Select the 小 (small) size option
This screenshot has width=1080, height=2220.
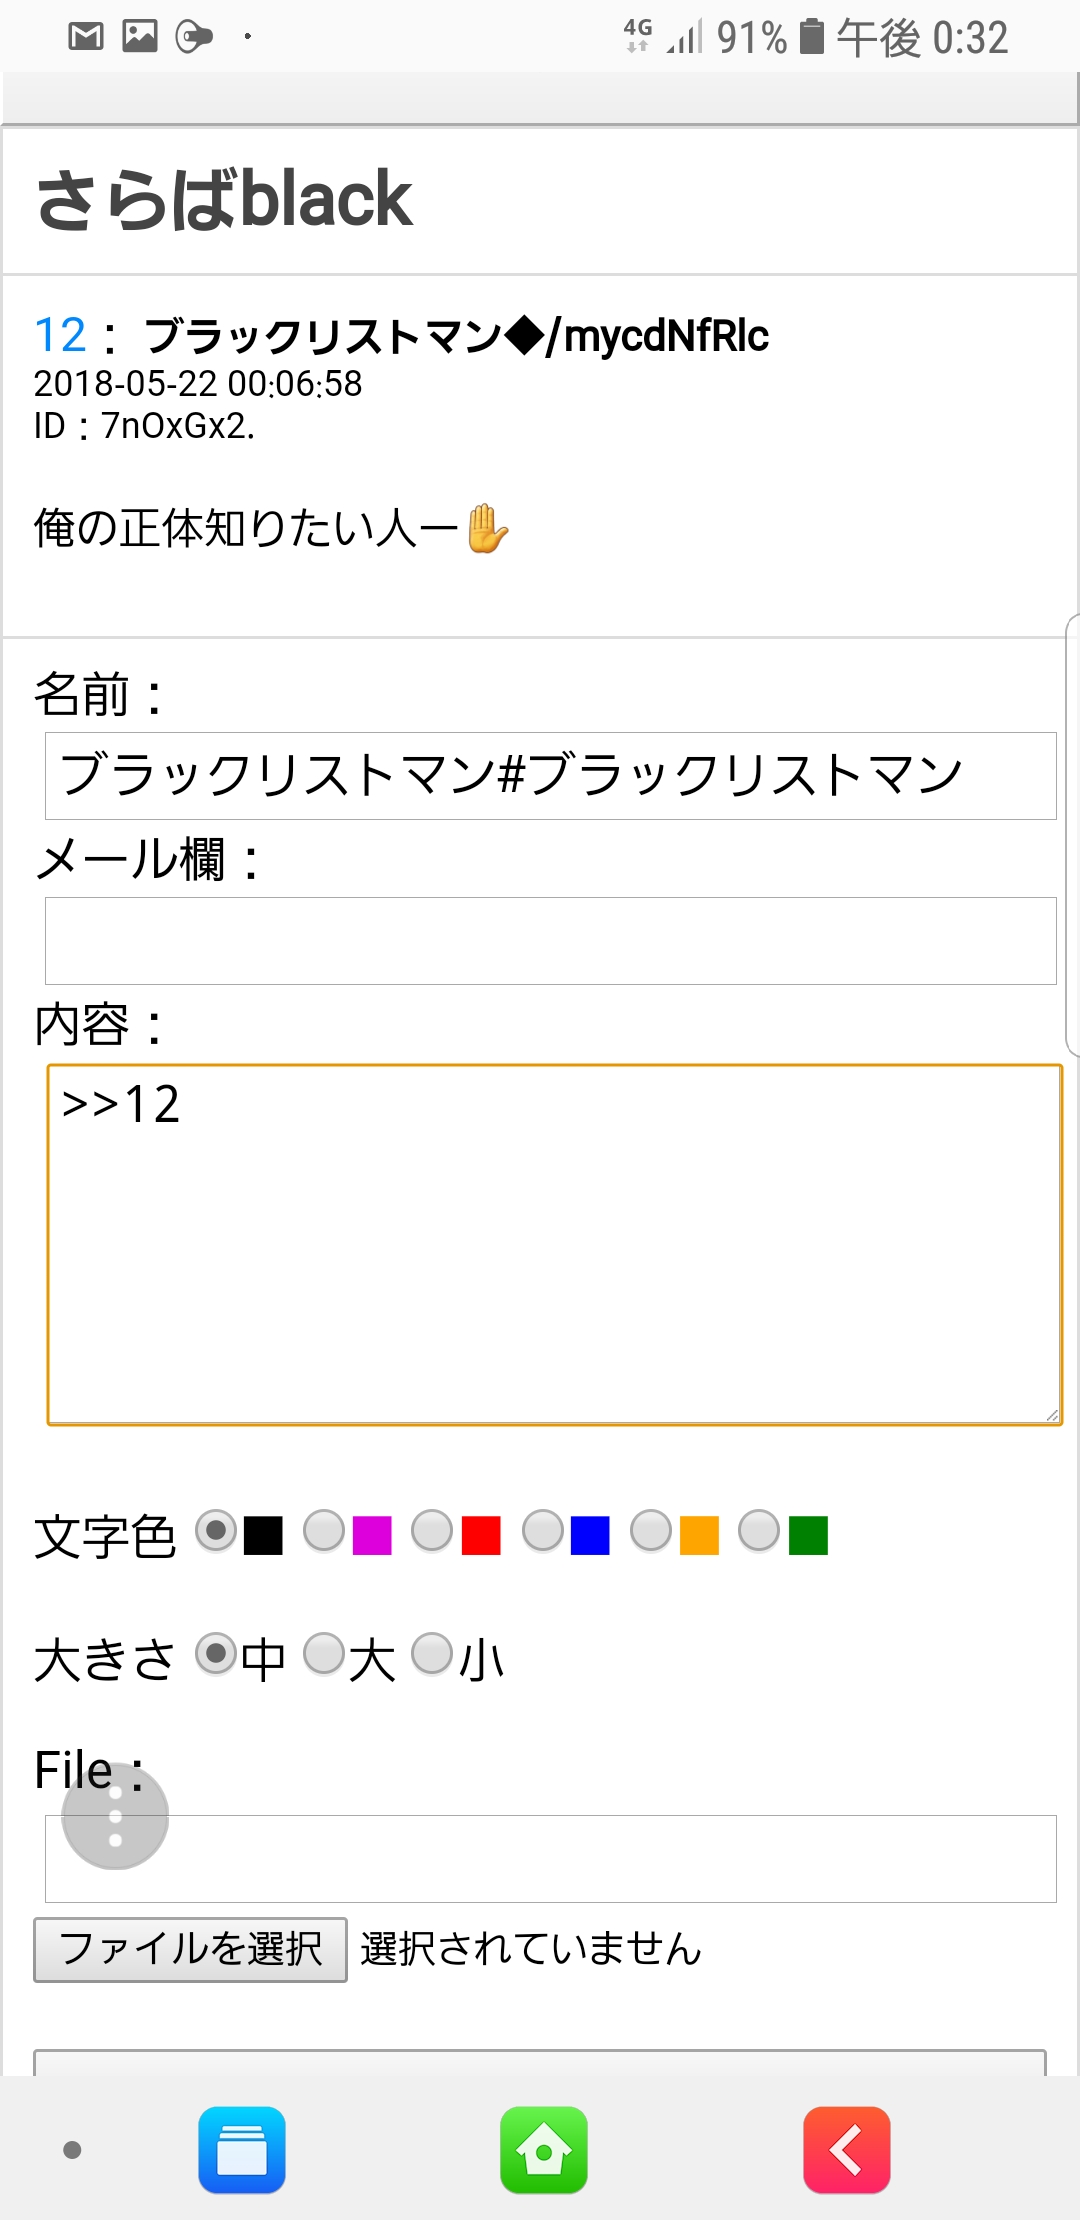point(432,1653)
